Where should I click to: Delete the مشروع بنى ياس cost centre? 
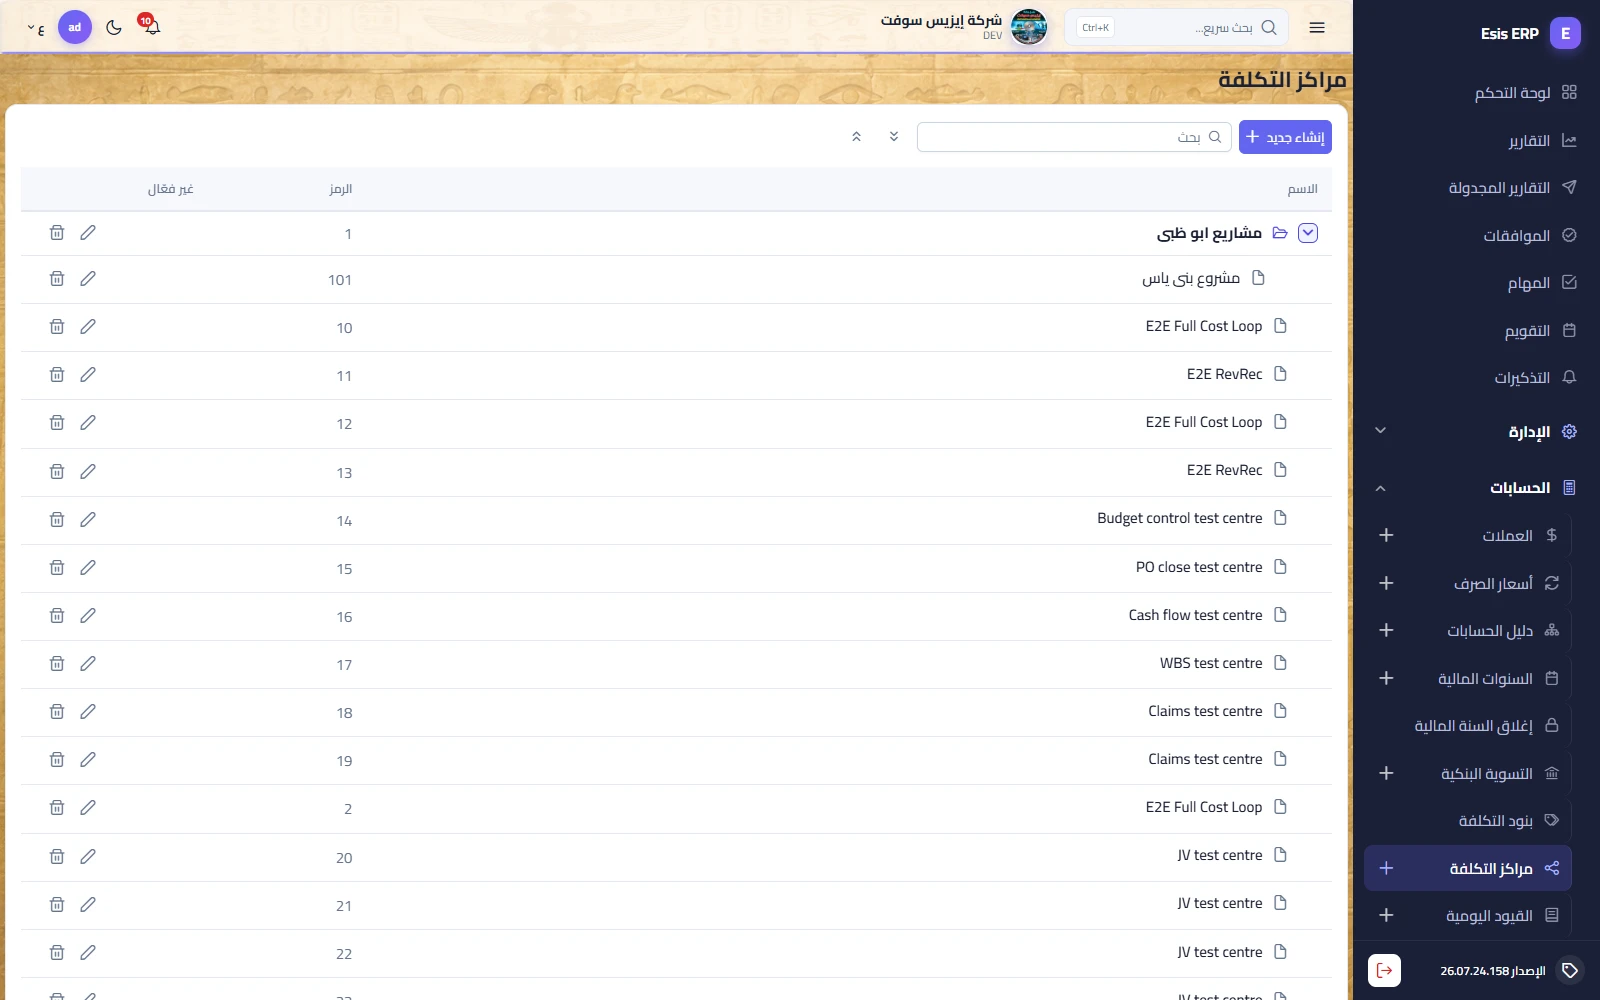pos(57,279)
